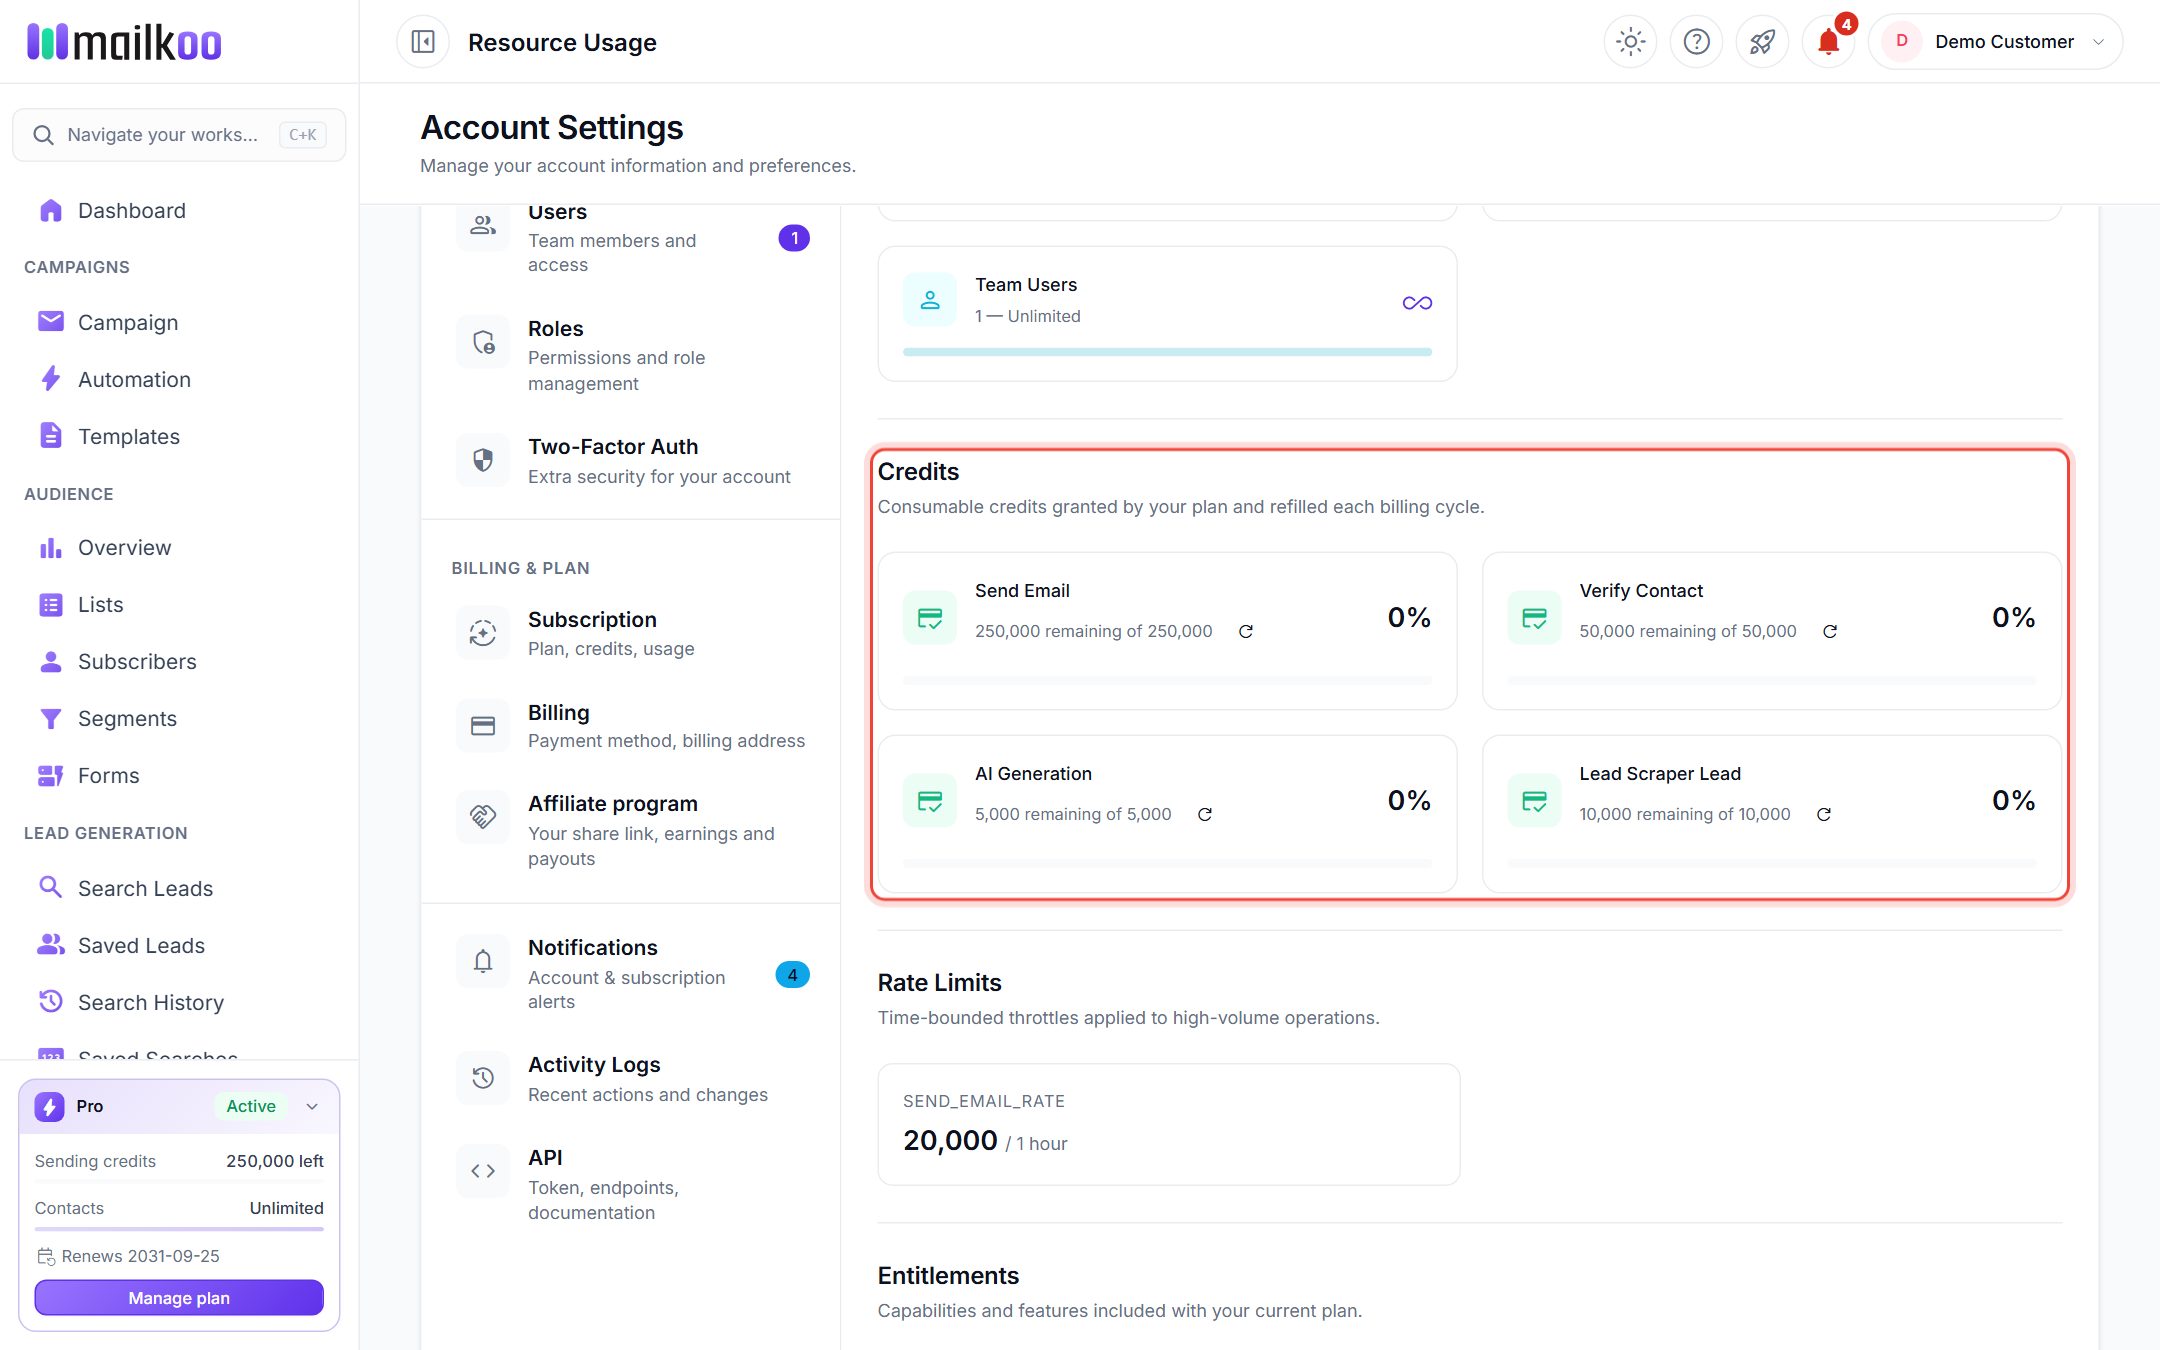The width and height of the screenshot is (2160, 1350).
Task: Open Templates sidebar item
Action: pos(180,436)
